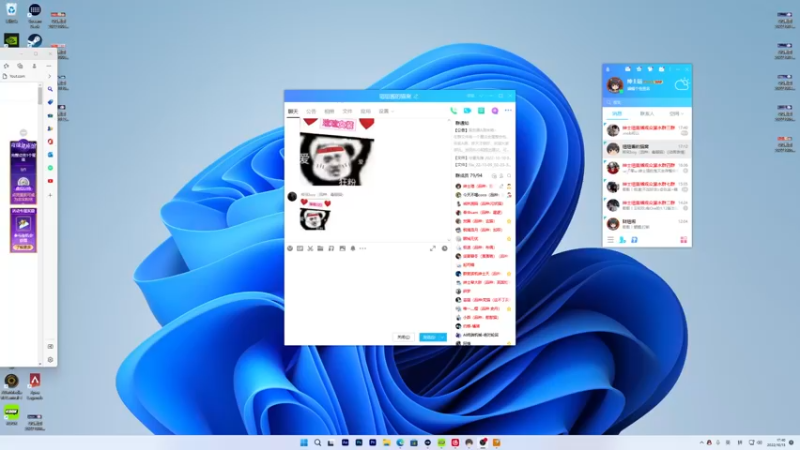Screen dimensions: 800x450
Task: Select the contacts tab in the QQ main panel
Action: tap(646, 114)
